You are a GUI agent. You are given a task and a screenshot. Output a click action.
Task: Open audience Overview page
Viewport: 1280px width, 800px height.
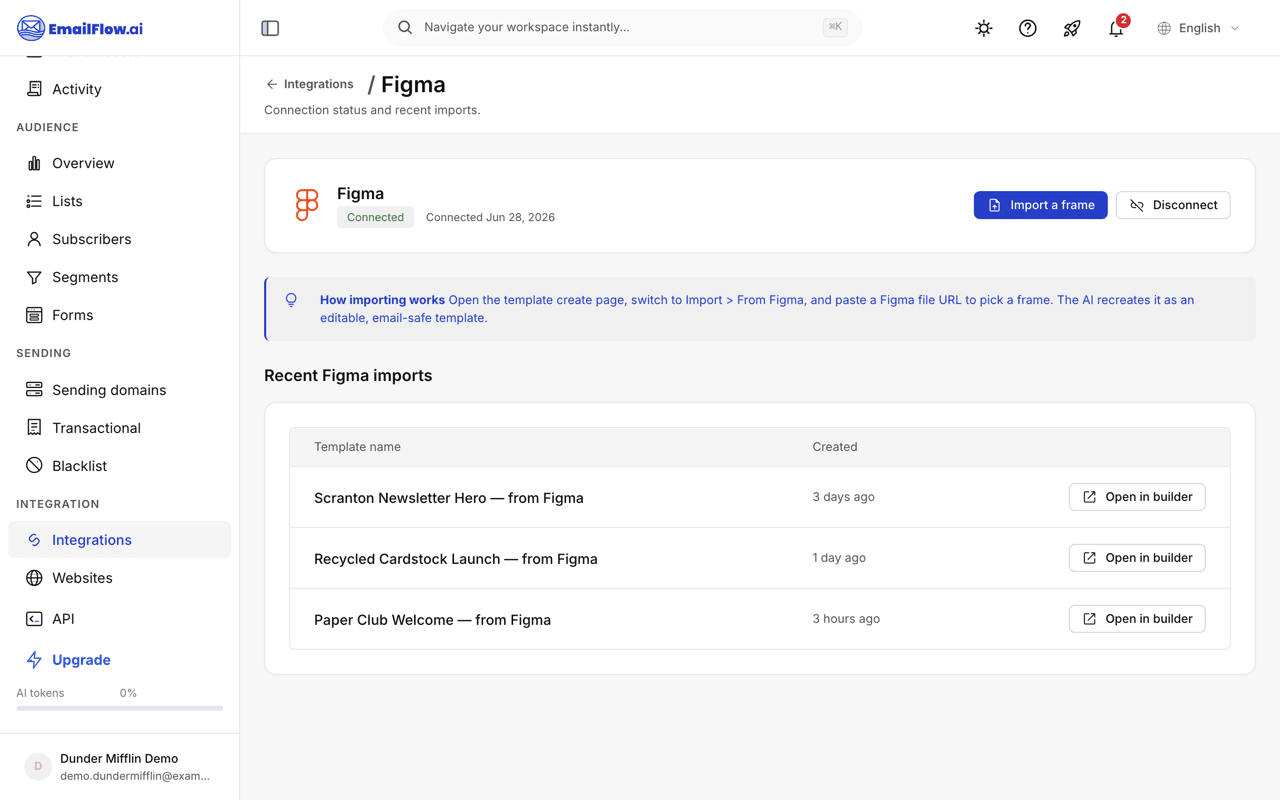(119, 163)
